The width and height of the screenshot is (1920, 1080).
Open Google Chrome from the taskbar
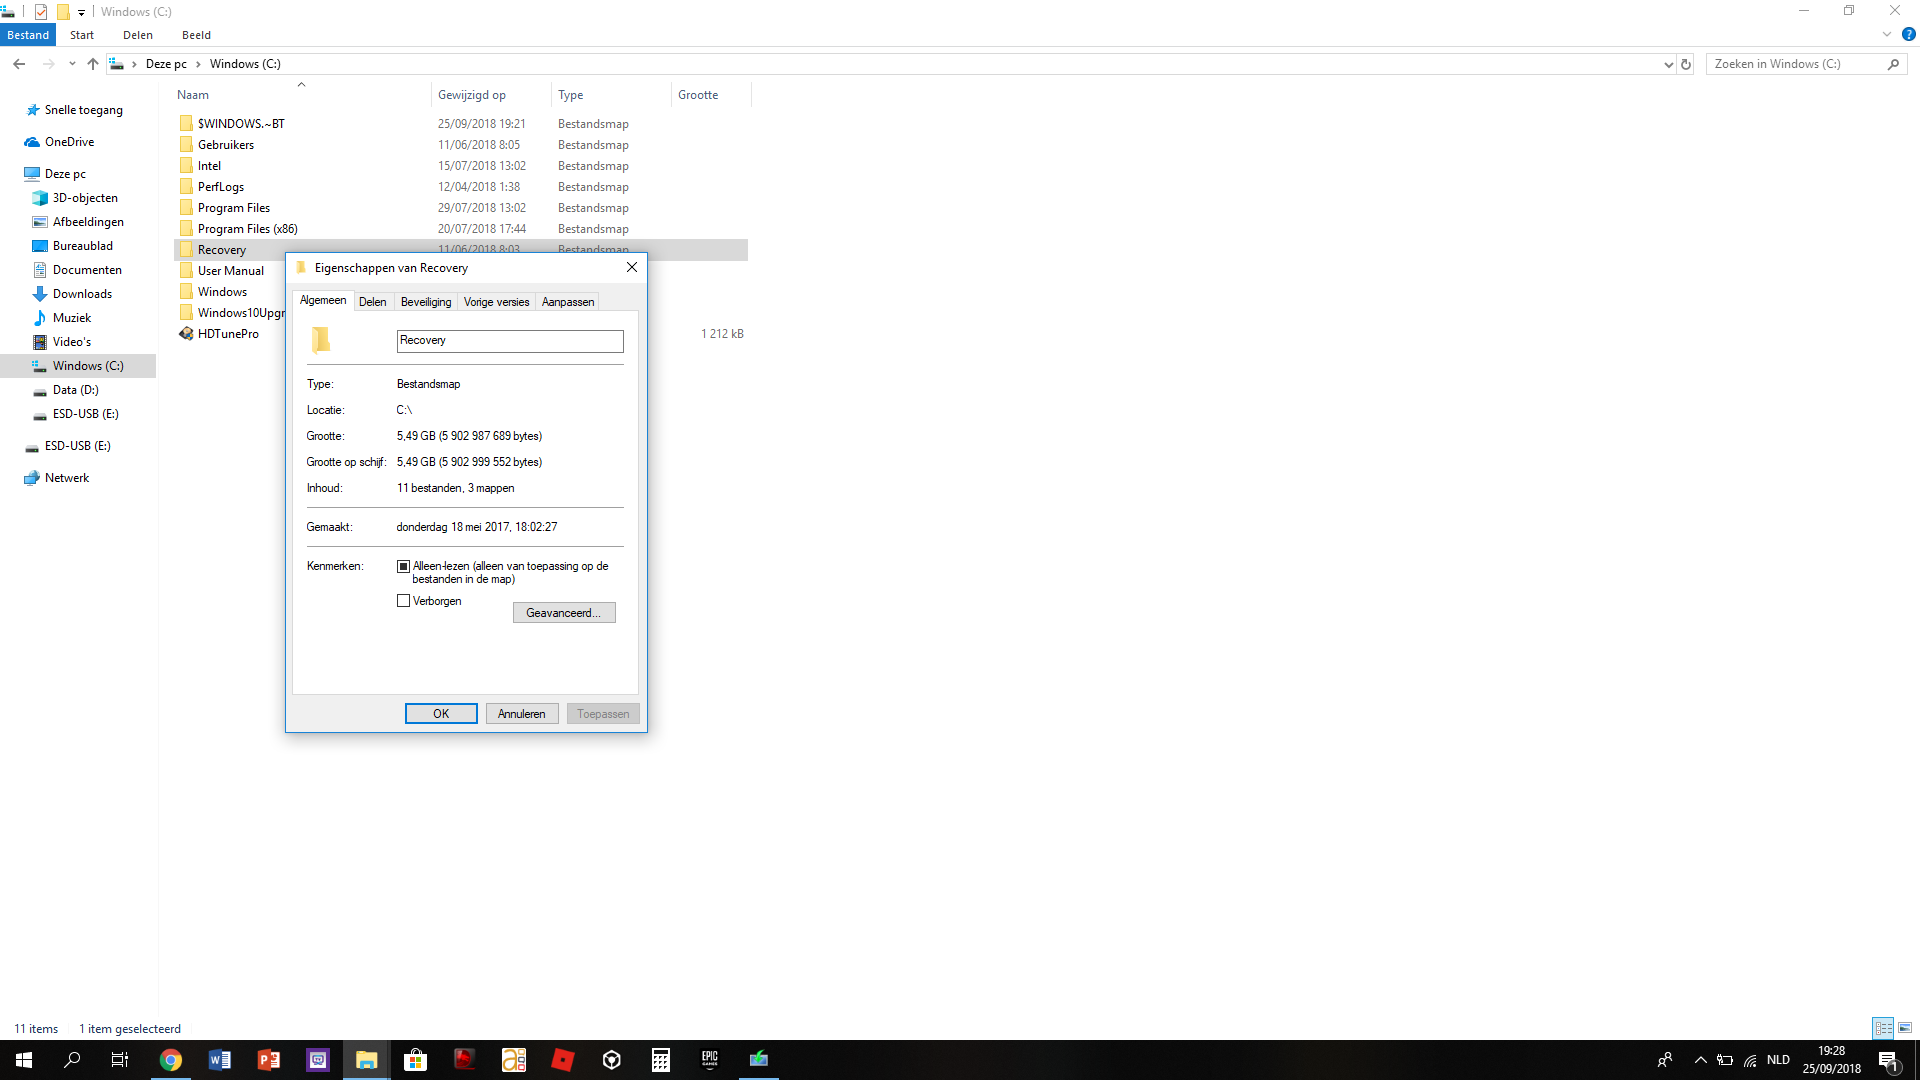[171, 1060]
